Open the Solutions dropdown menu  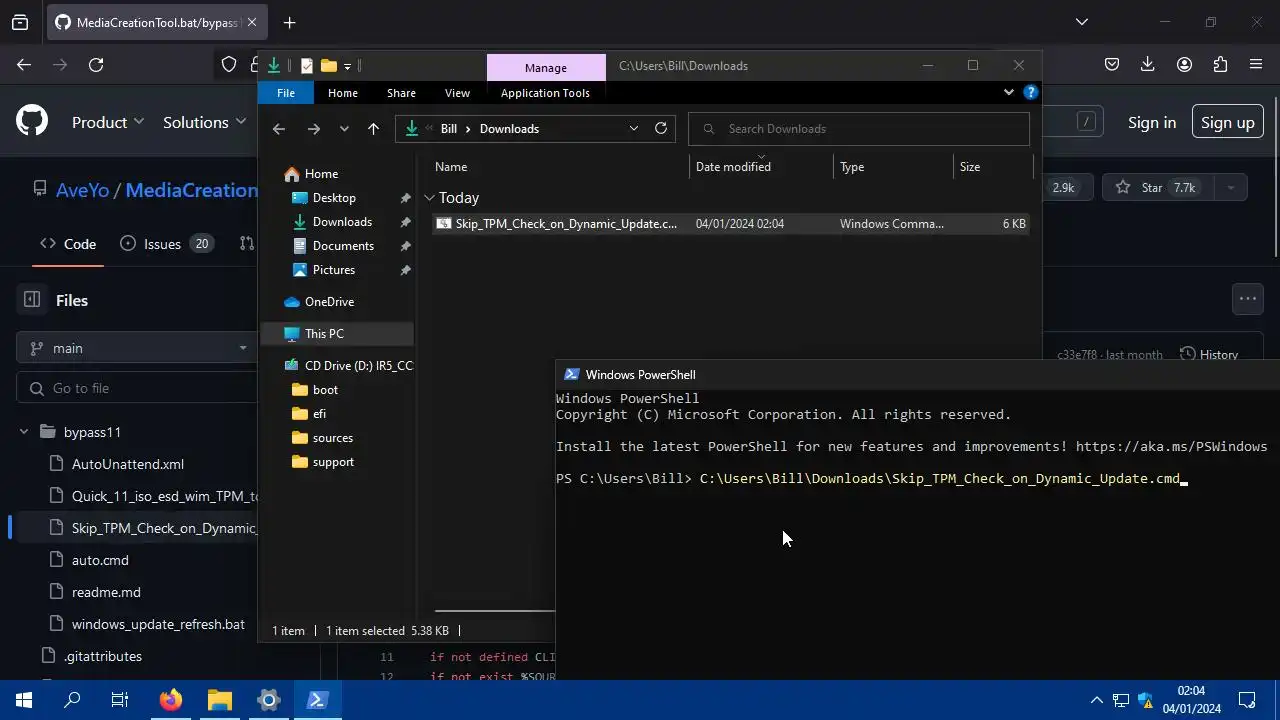204,122
